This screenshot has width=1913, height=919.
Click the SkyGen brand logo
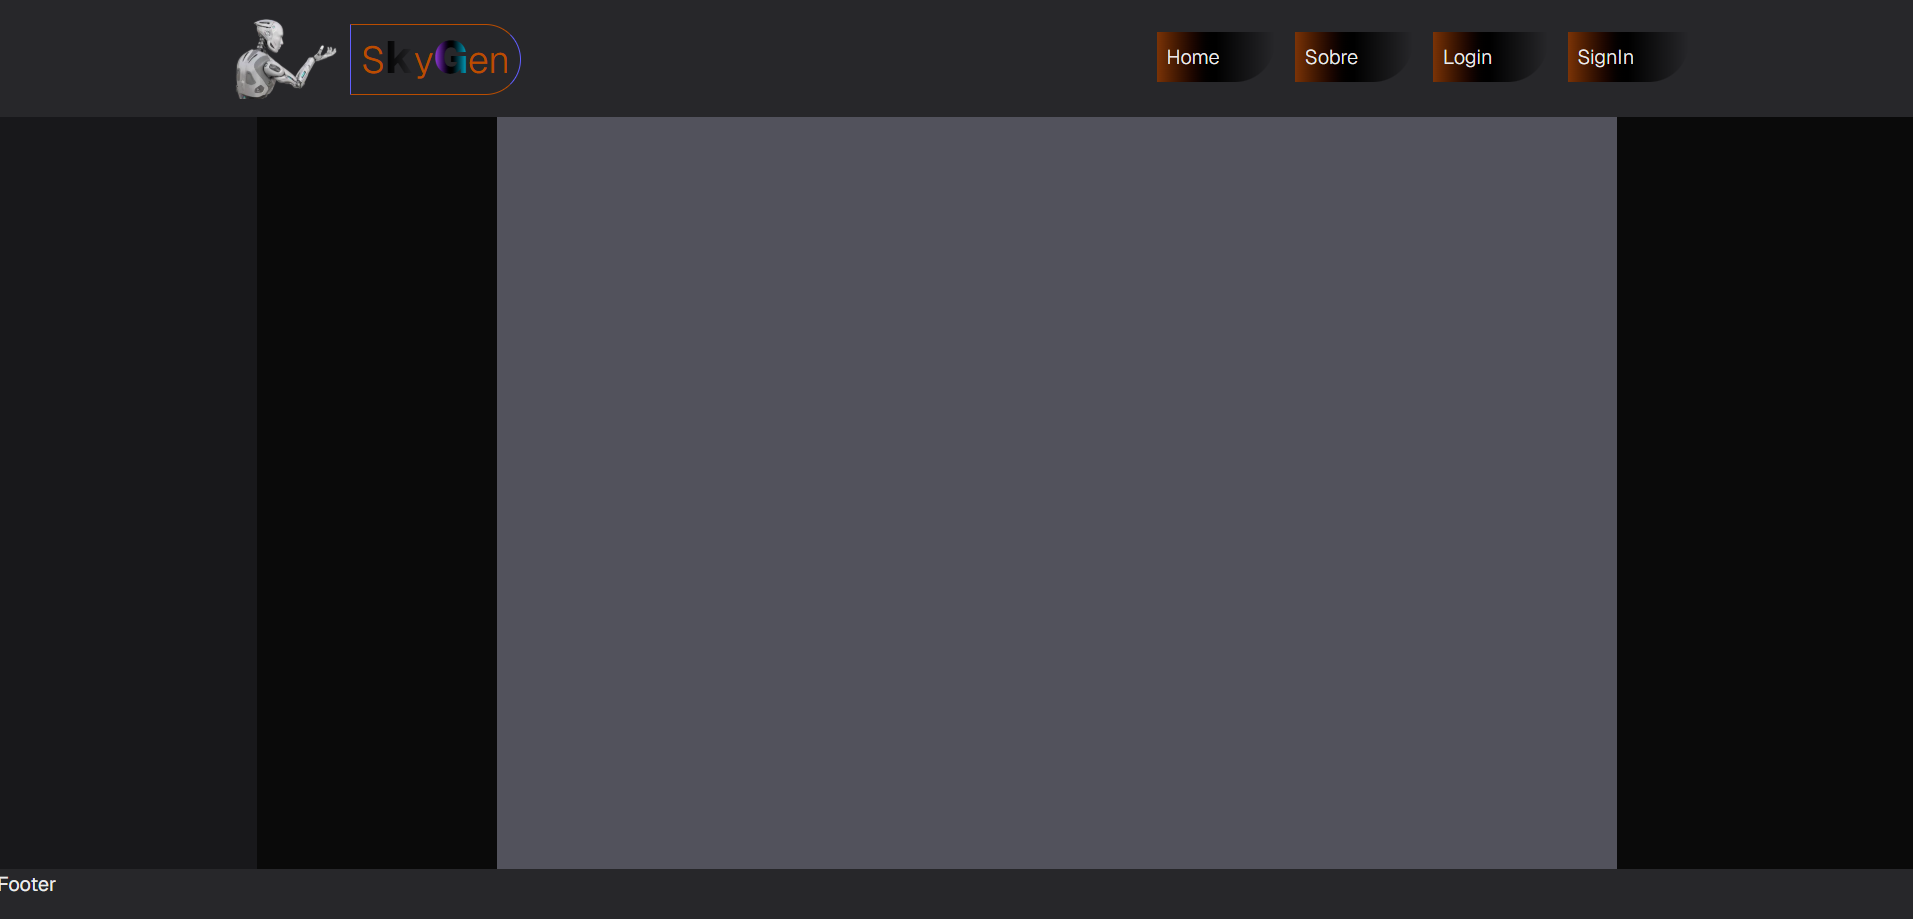click(435, 59)
